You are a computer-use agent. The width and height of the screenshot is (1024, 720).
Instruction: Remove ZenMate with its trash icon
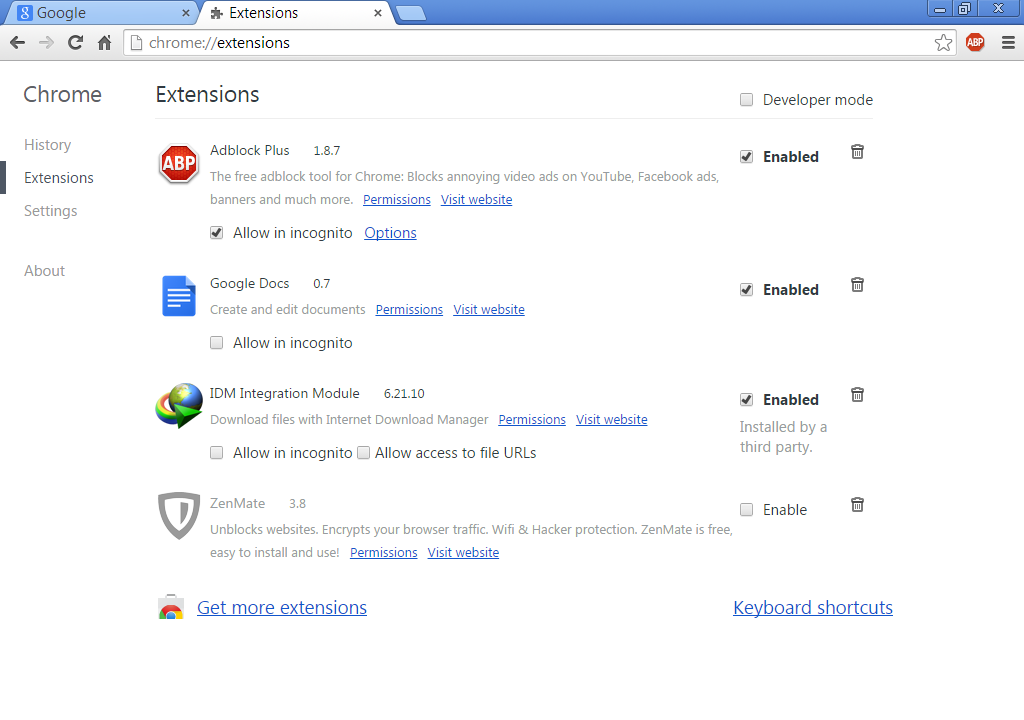coord(857,505)
